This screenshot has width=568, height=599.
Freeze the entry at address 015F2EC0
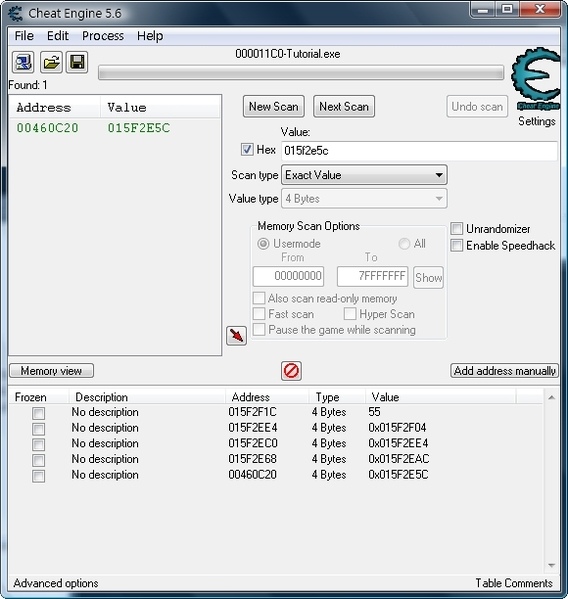38,444
